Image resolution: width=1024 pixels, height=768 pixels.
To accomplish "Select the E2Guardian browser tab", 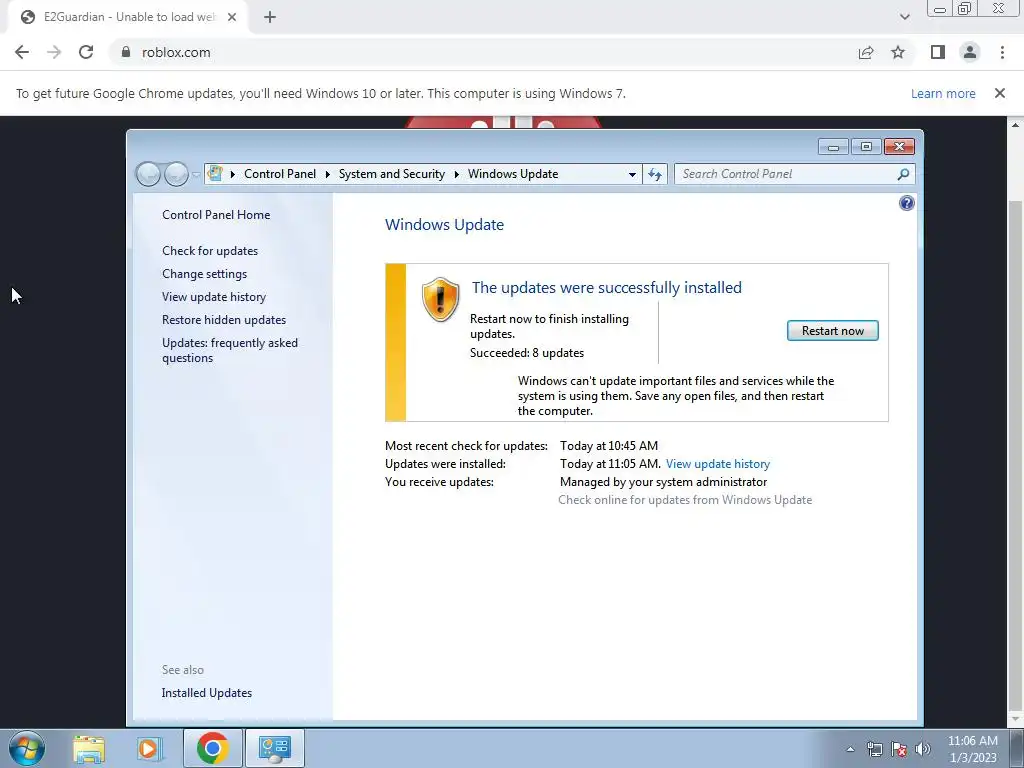I will pos(129,17).
